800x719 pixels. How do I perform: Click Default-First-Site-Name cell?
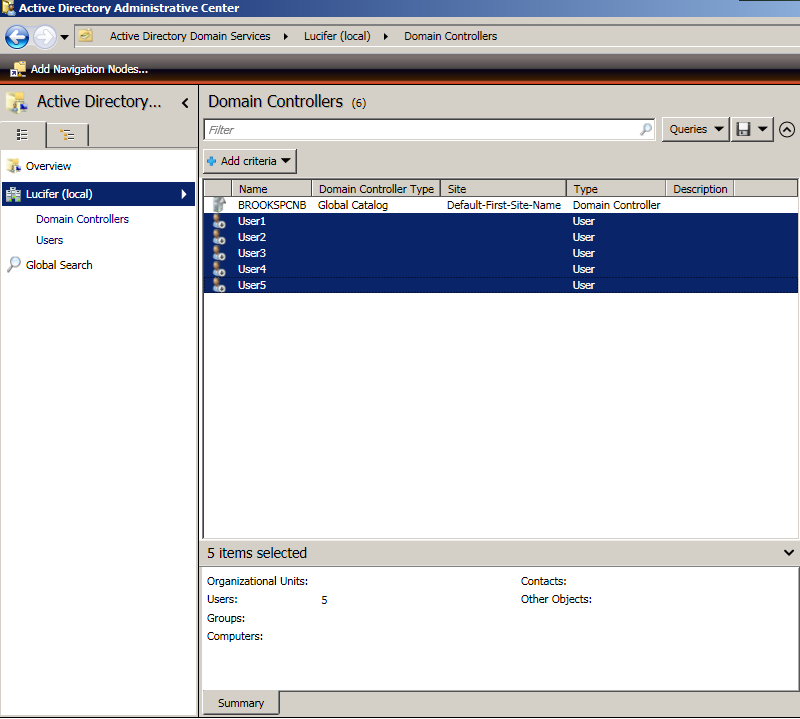tap(504, 205)
